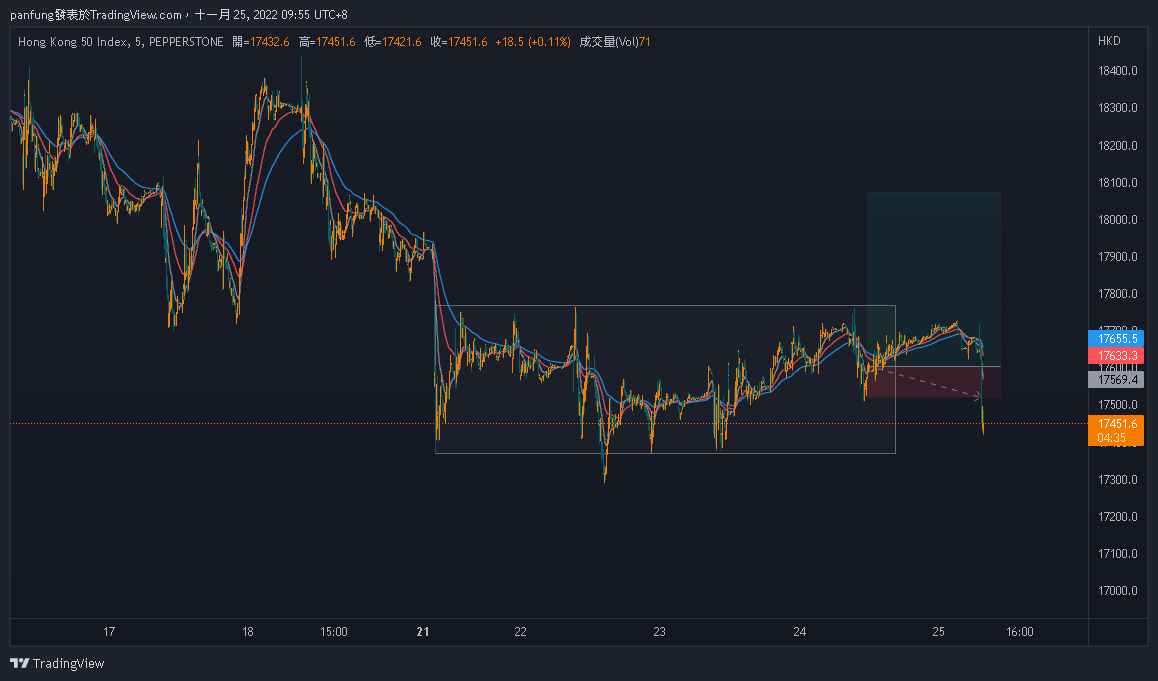Select the blue 17655.5 moving average price label
Screen dimensions: 1158x681
point(1114,339)
